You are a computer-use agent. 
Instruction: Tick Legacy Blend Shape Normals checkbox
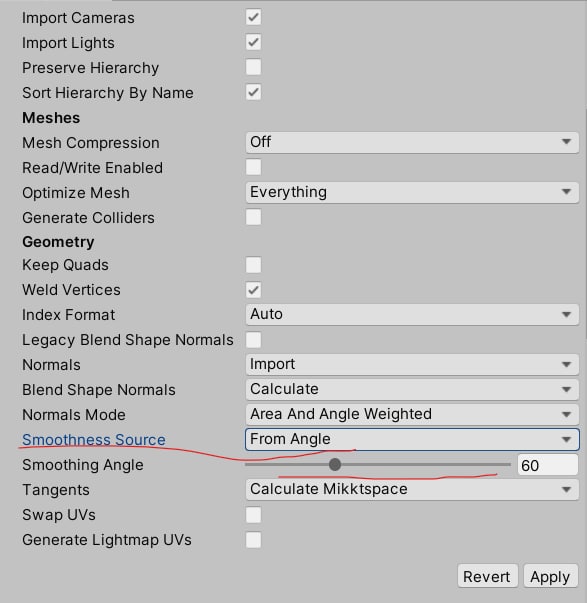253,340
